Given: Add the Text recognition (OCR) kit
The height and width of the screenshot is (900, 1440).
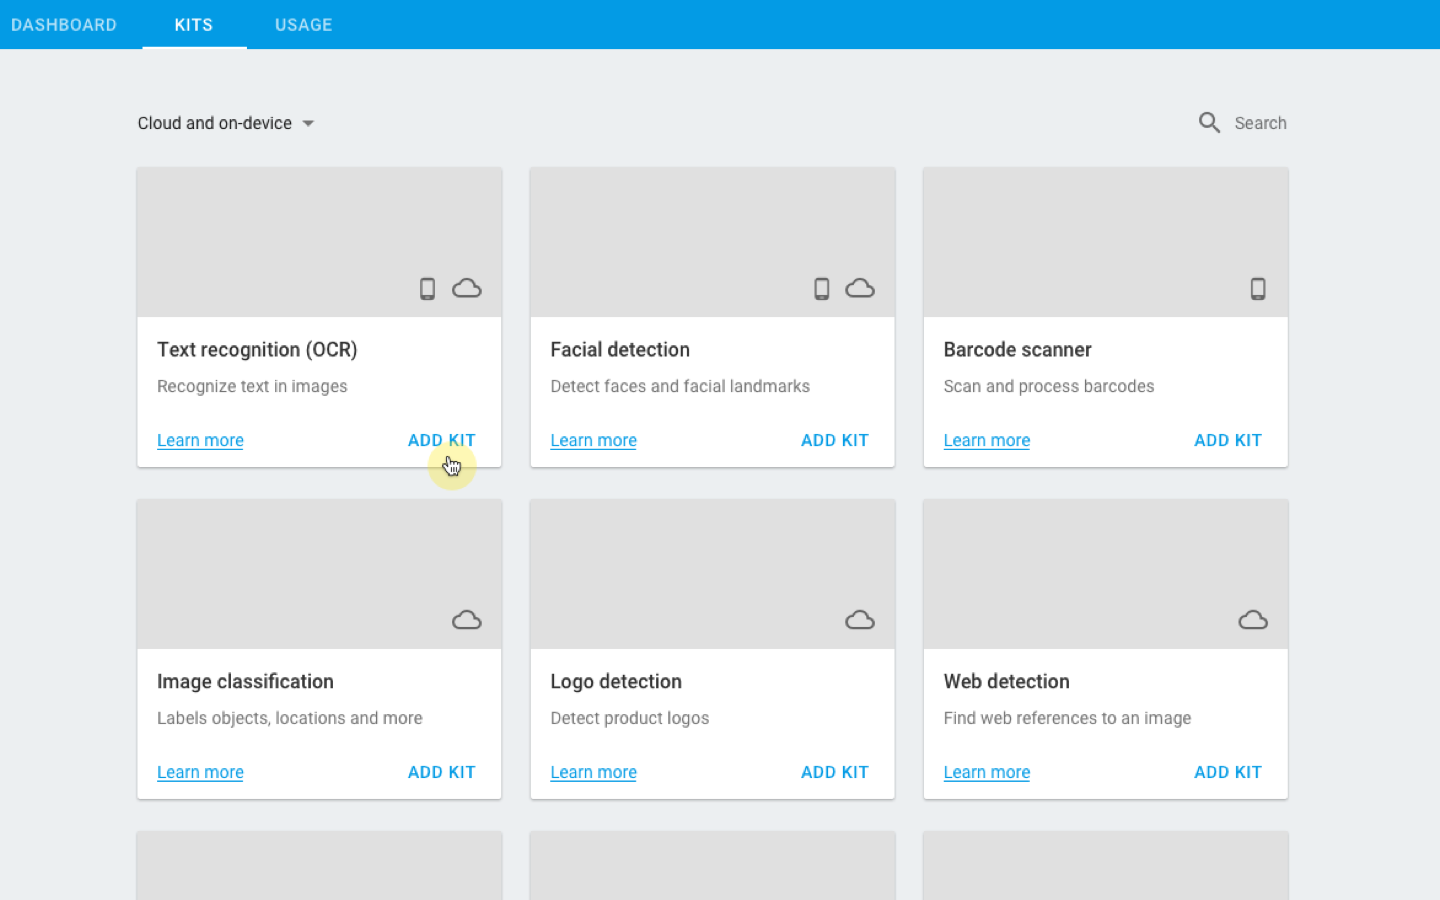Looking at the screenshot, I should click(x=441, y=440).
